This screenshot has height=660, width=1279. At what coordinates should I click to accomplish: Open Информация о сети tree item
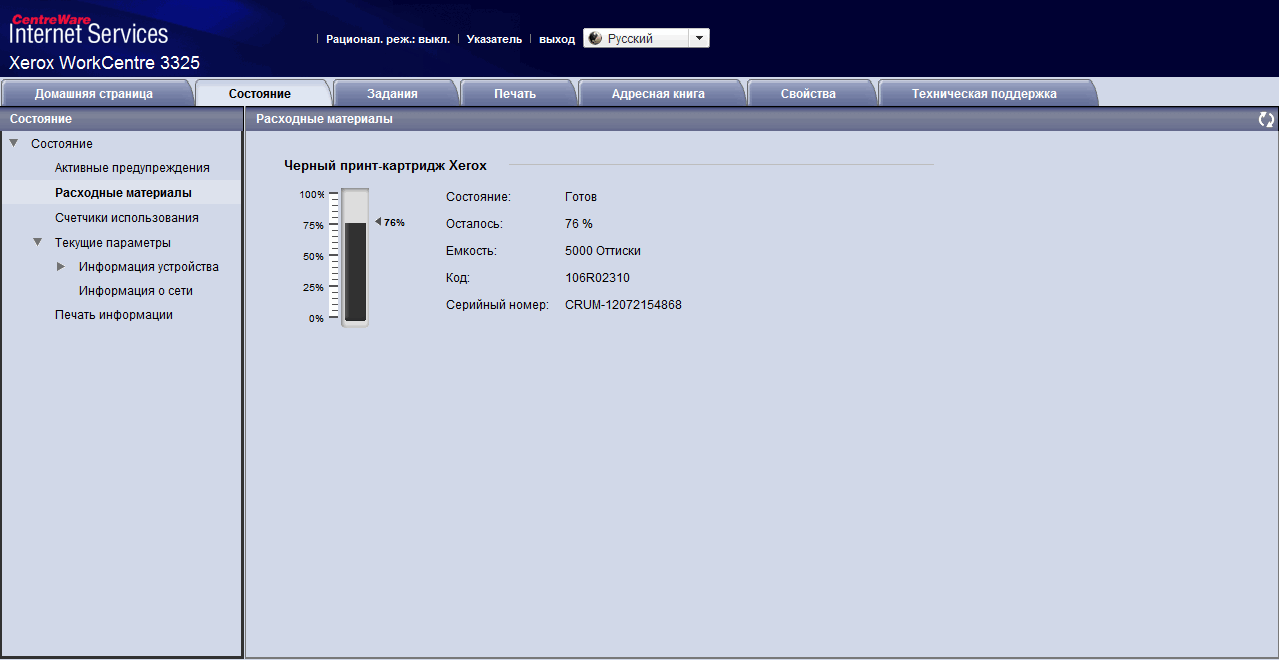point(136,290)
